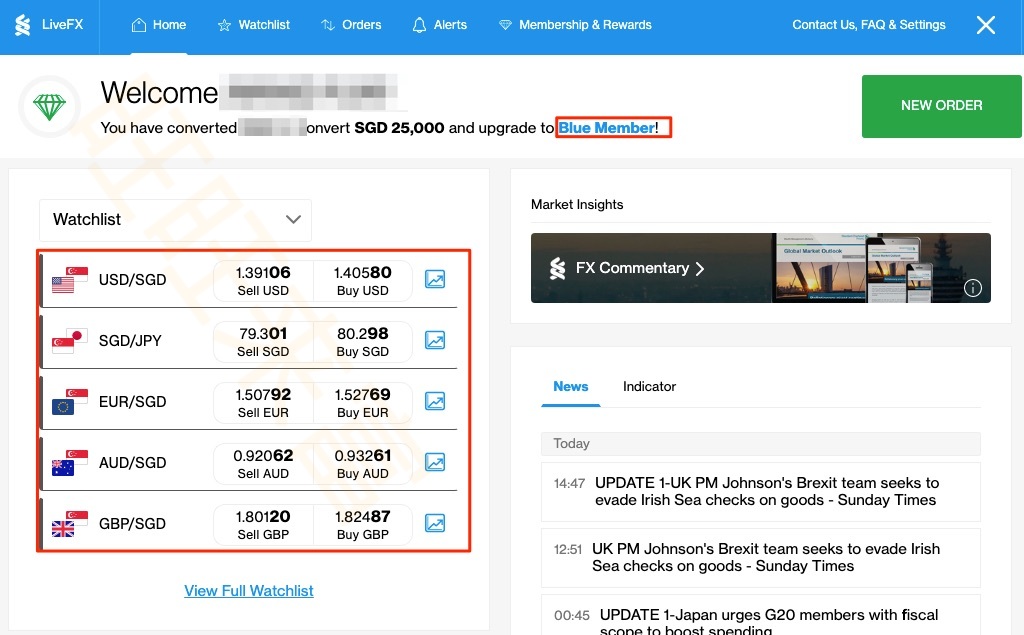1024x635 pixels.
Task: Switch to the Indicator tab
Action: 649,387
